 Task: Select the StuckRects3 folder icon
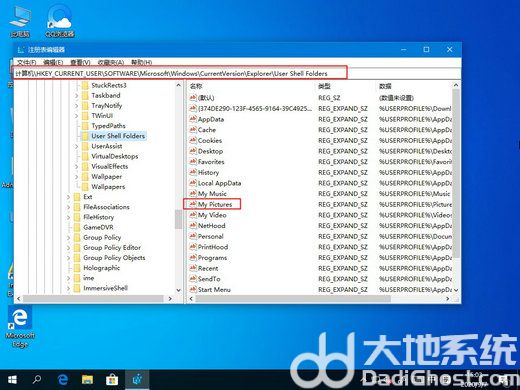(85, 85)
